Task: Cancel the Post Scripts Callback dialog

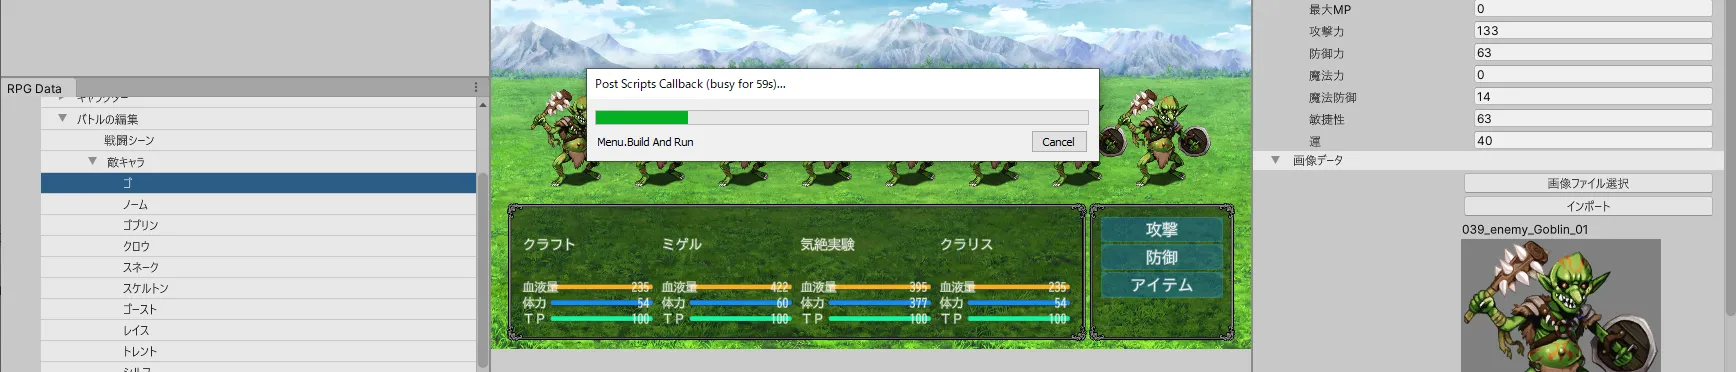Action: click(x=1058, y=142)
